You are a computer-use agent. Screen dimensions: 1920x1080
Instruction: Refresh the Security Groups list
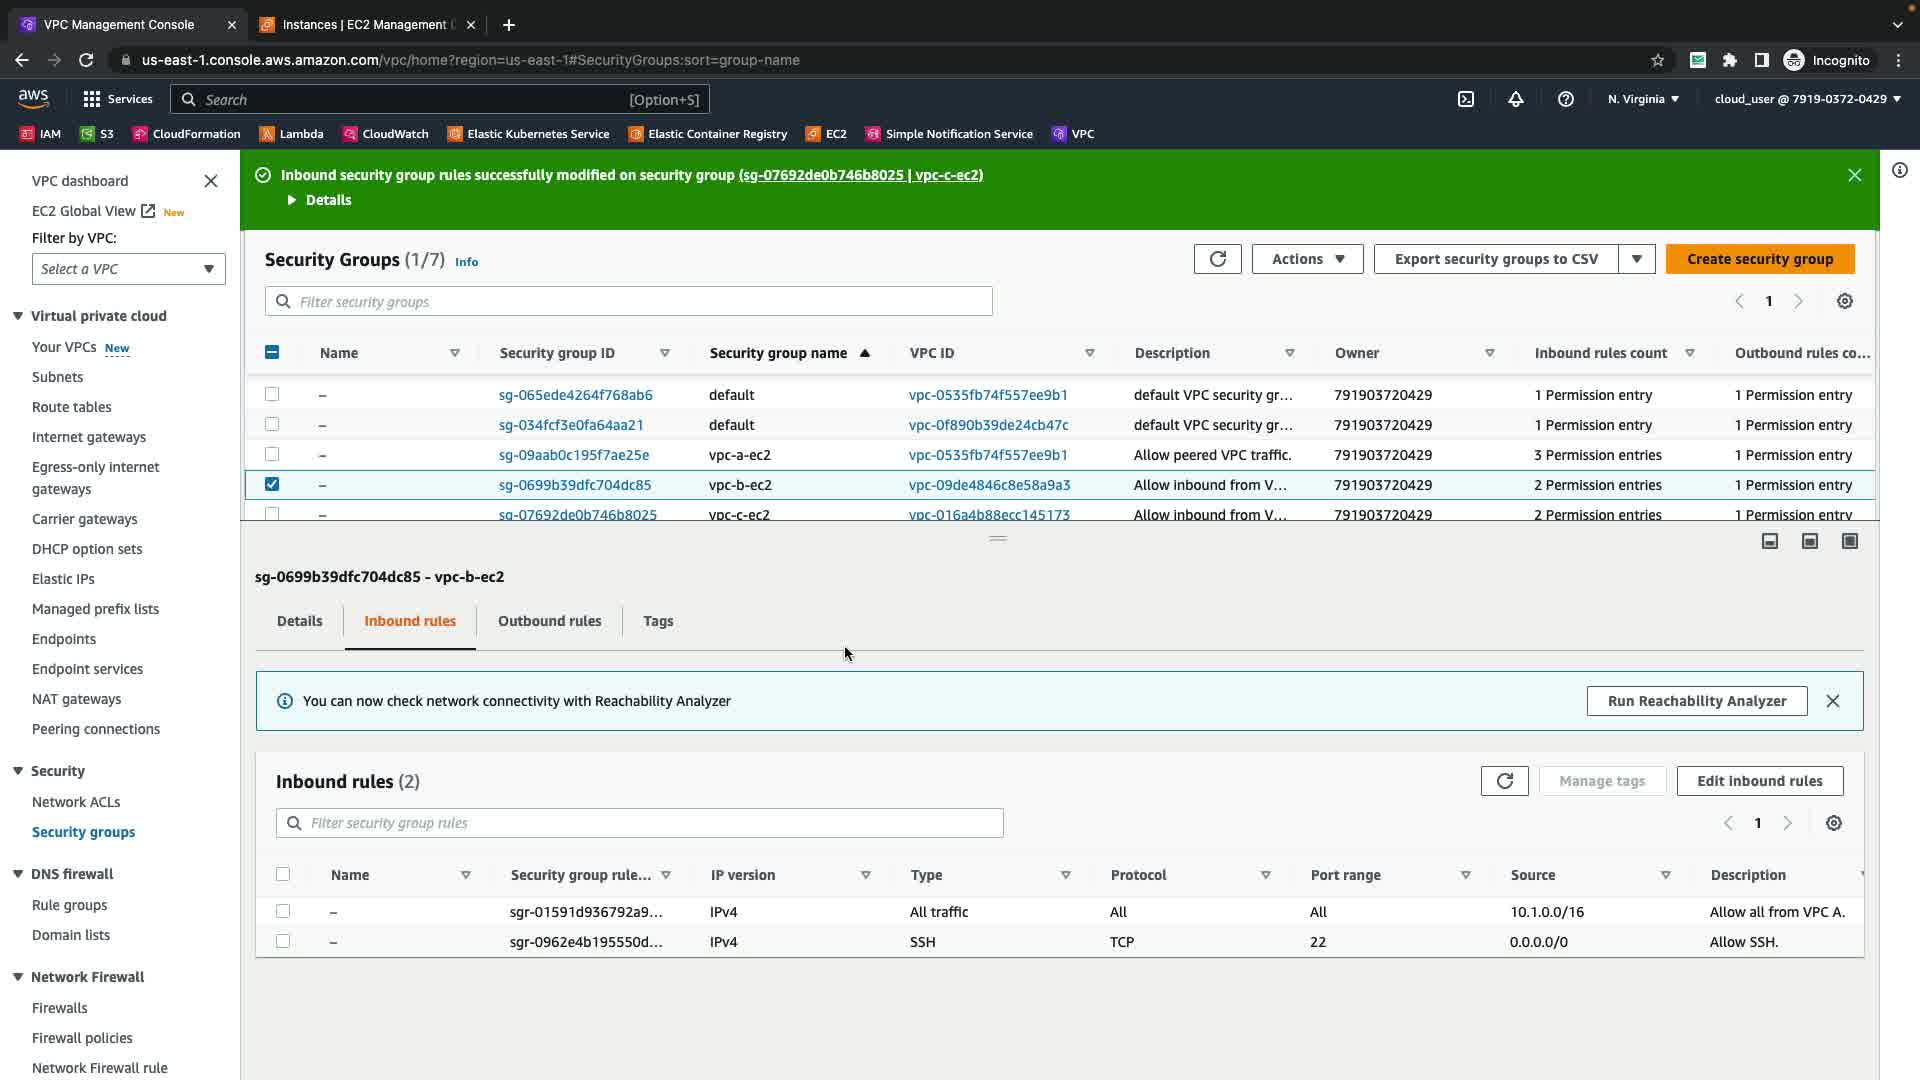pyautogui.click(x=1217, y=259)
